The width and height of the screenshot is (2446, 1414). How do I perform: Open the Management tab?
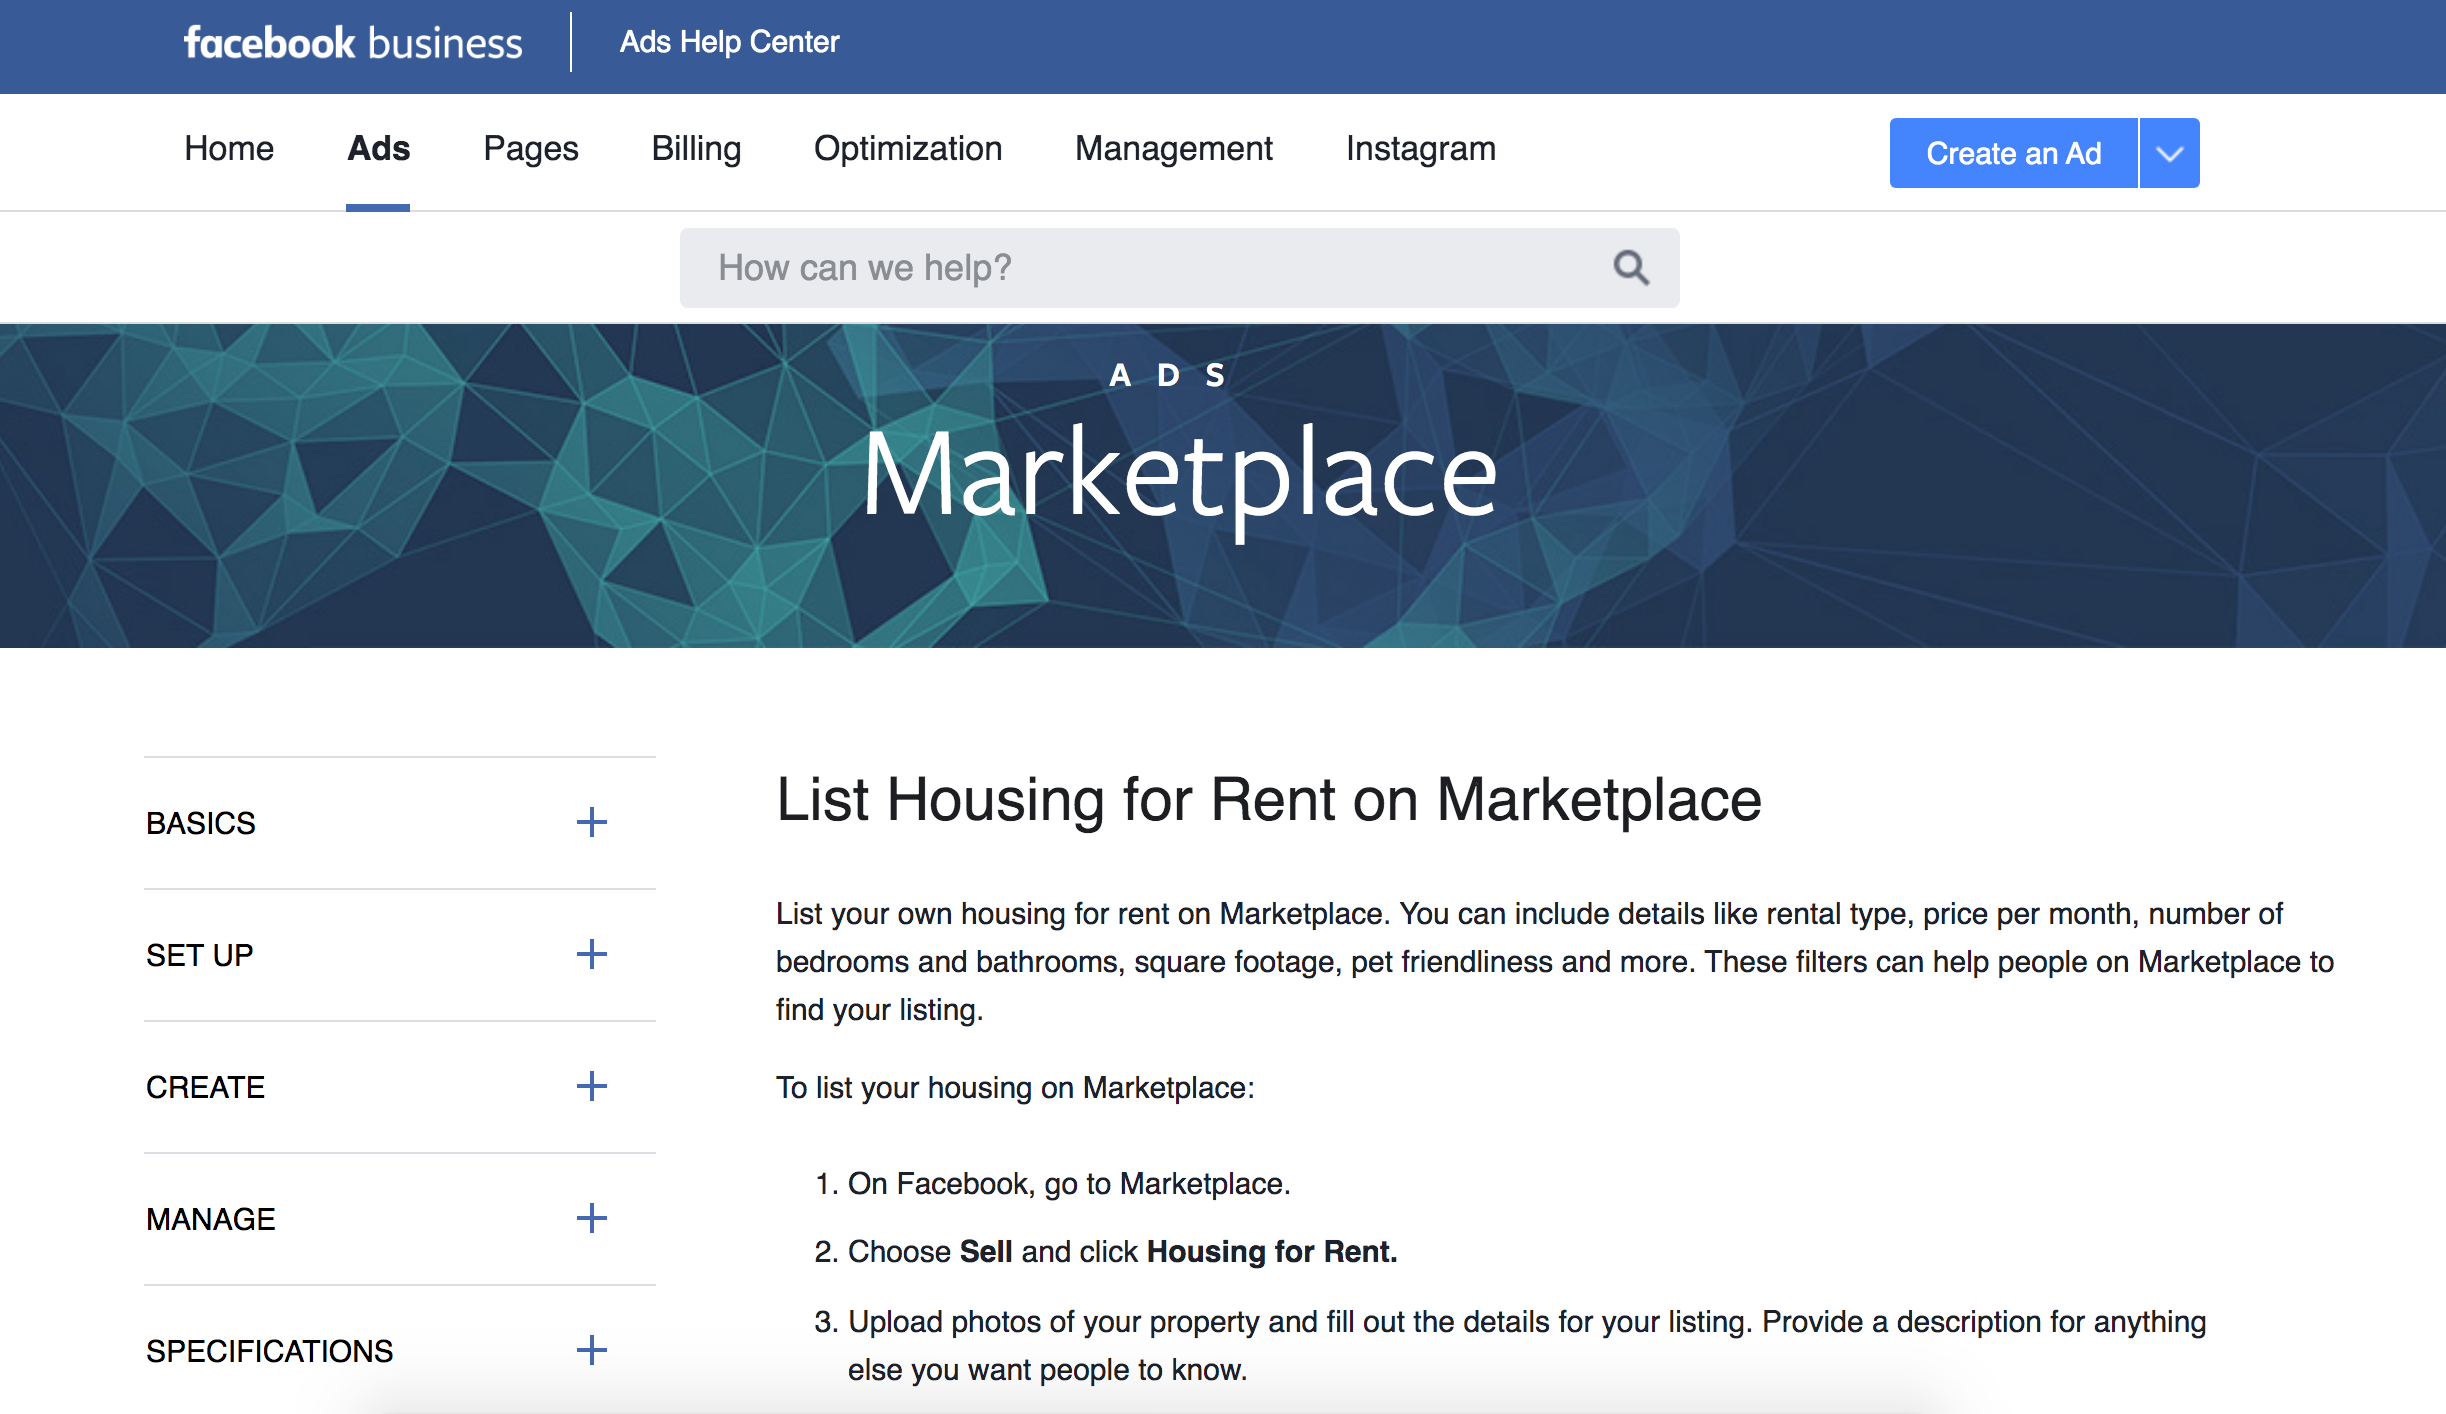coord(1174,148)
